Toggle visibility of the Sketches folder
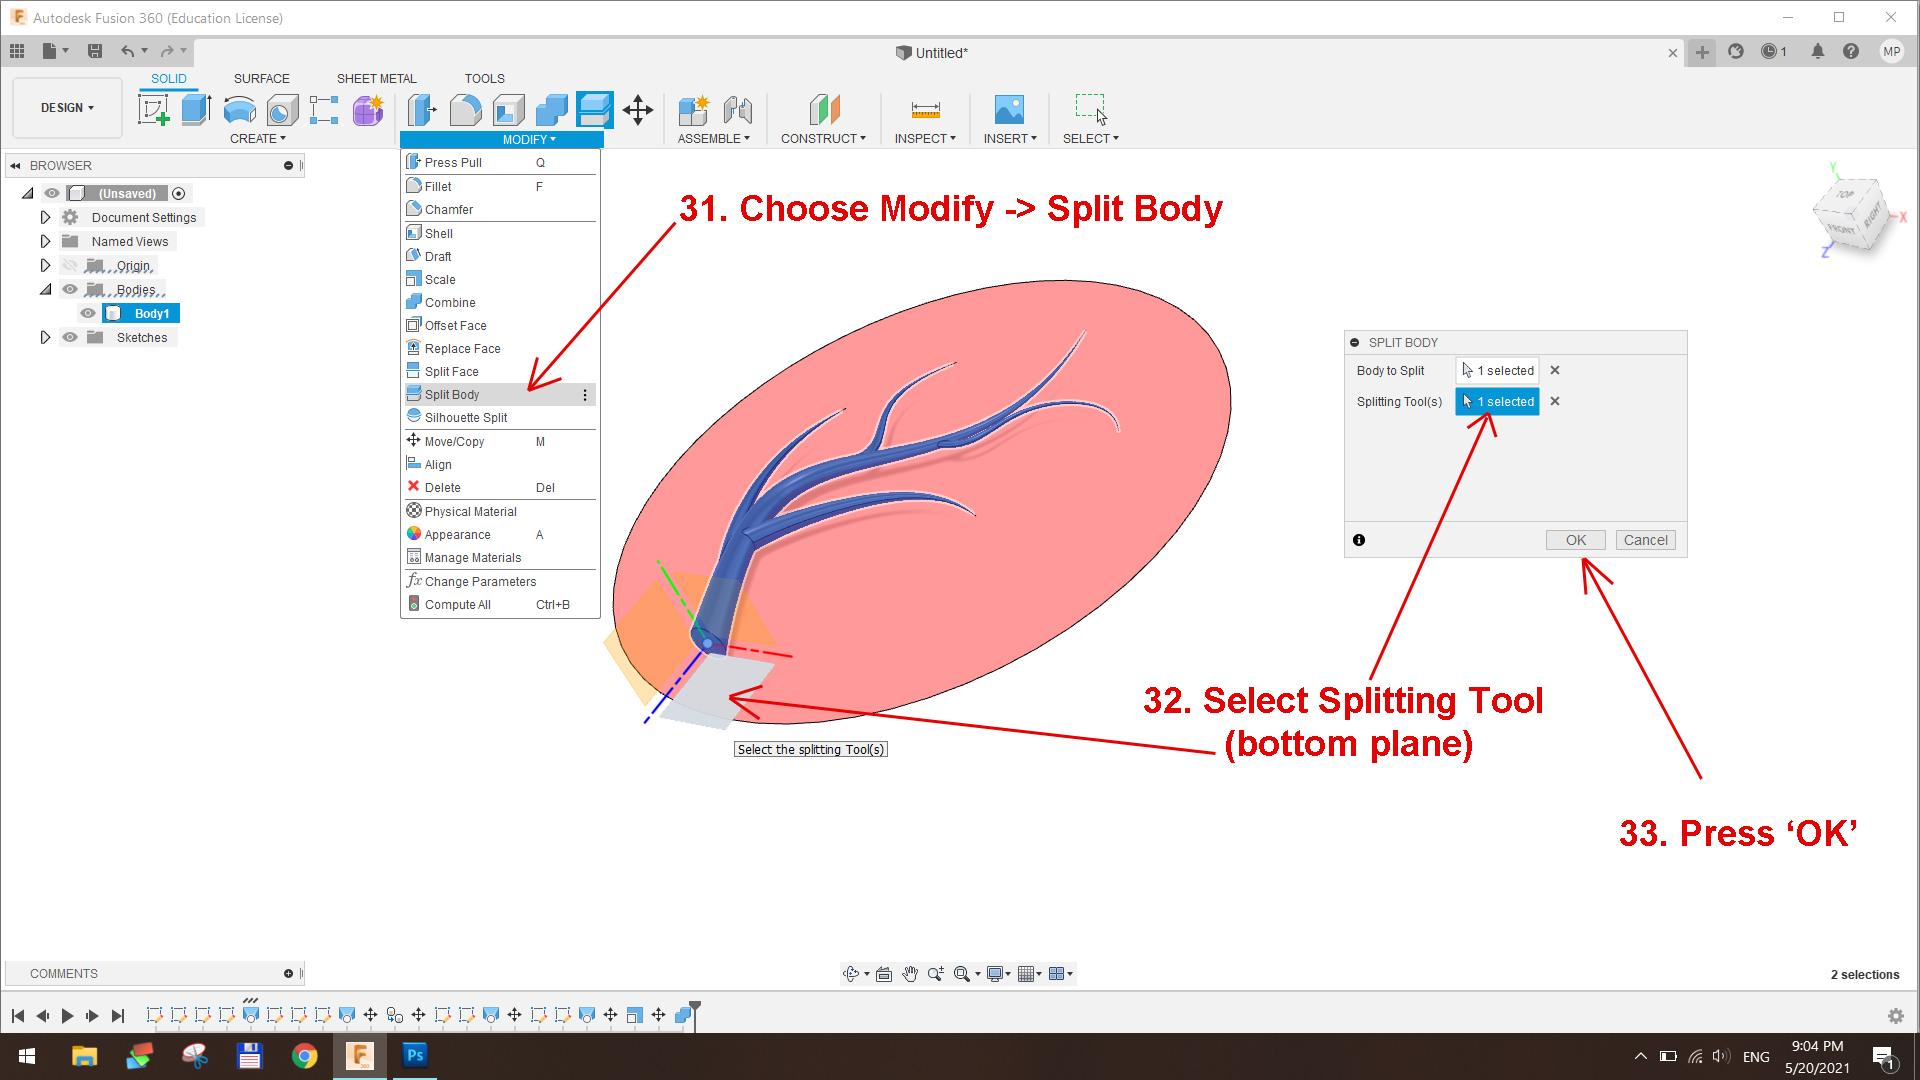This screenshot has height=1080, width=1920. pos(70,337)
